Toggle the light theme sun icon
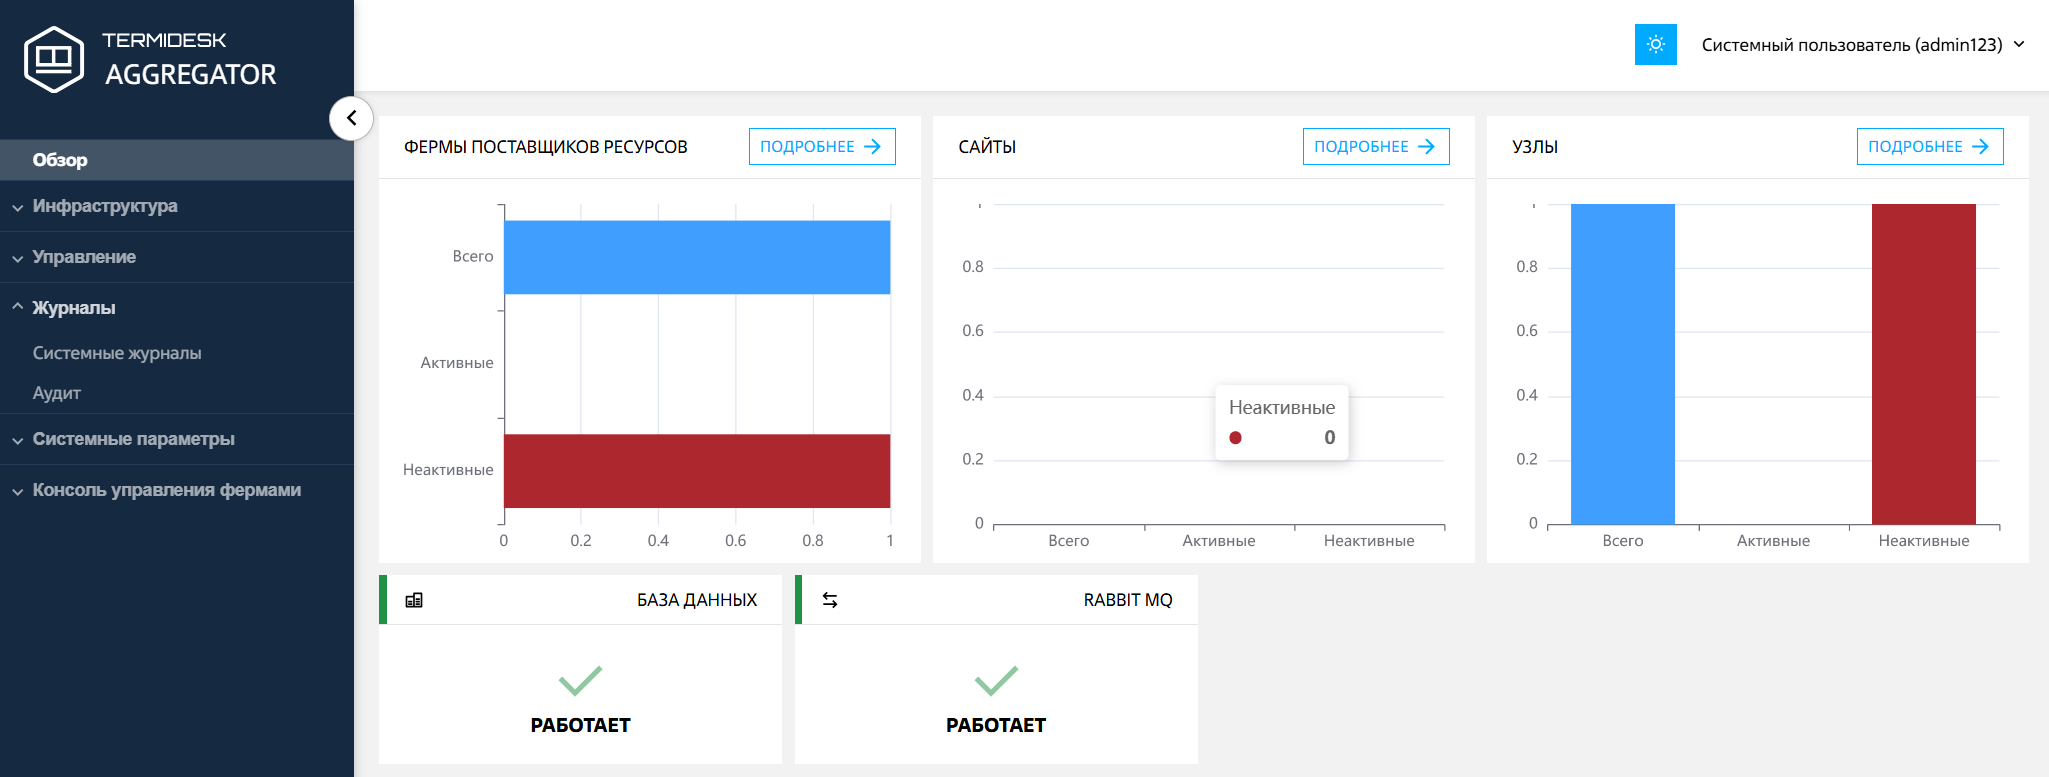Viewport: 2049px width, 777px height. tap(1655, 45)
